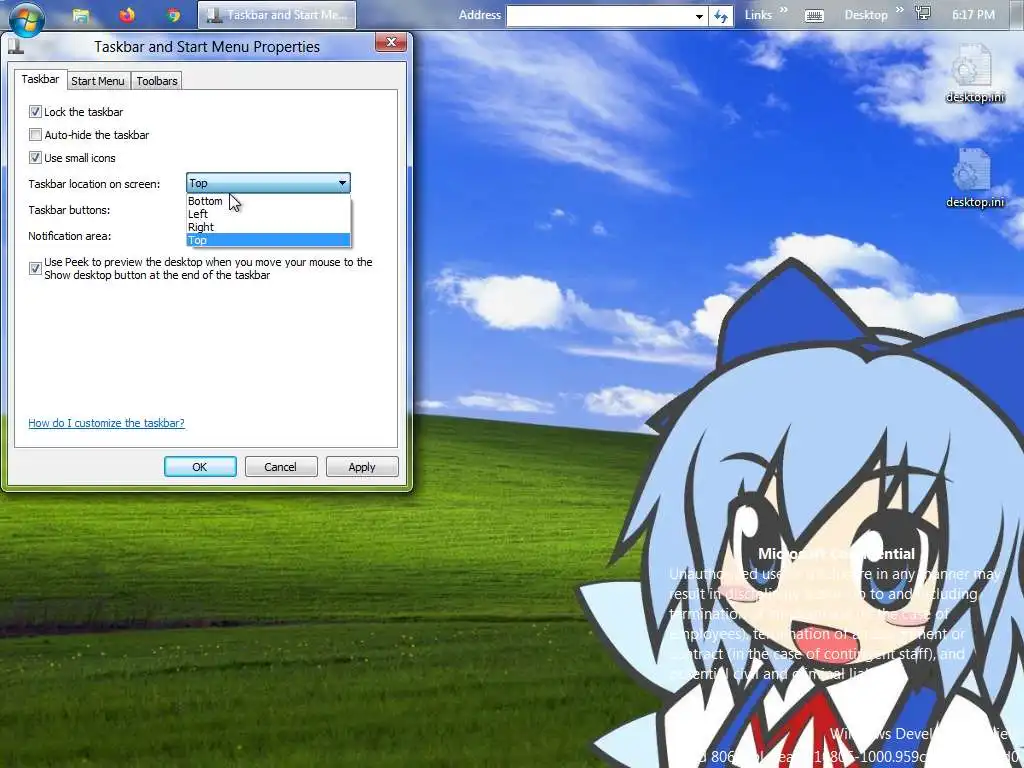The width and height of the screenshot is (1024, 768).
Task: Click the Address toolbar input field
Action: (x=599, y=16)
